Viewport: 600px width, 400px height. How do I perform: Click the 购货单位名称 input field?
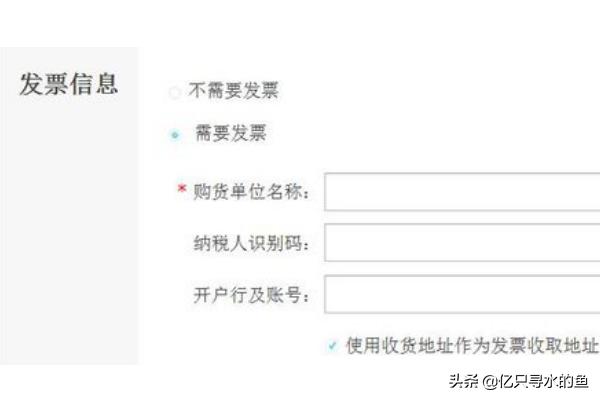pos(461,191)
